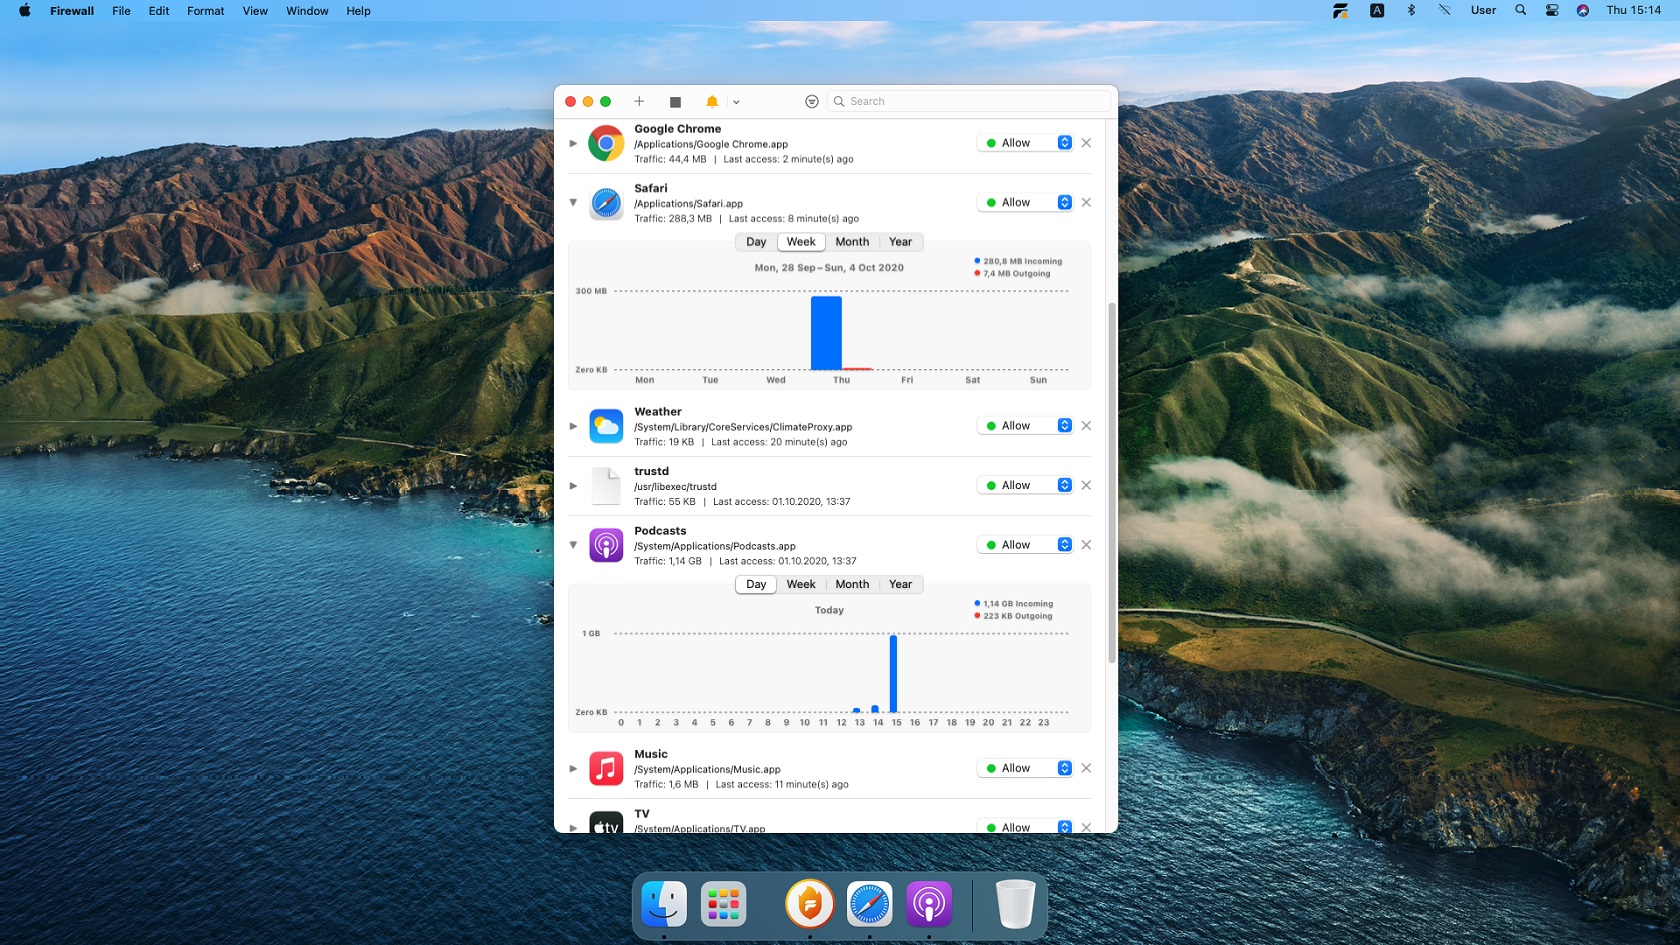Image resolution: width=1680 pixels, height=945 pixels.
Task: Expand the Google Chrome row
Action: 573,143
